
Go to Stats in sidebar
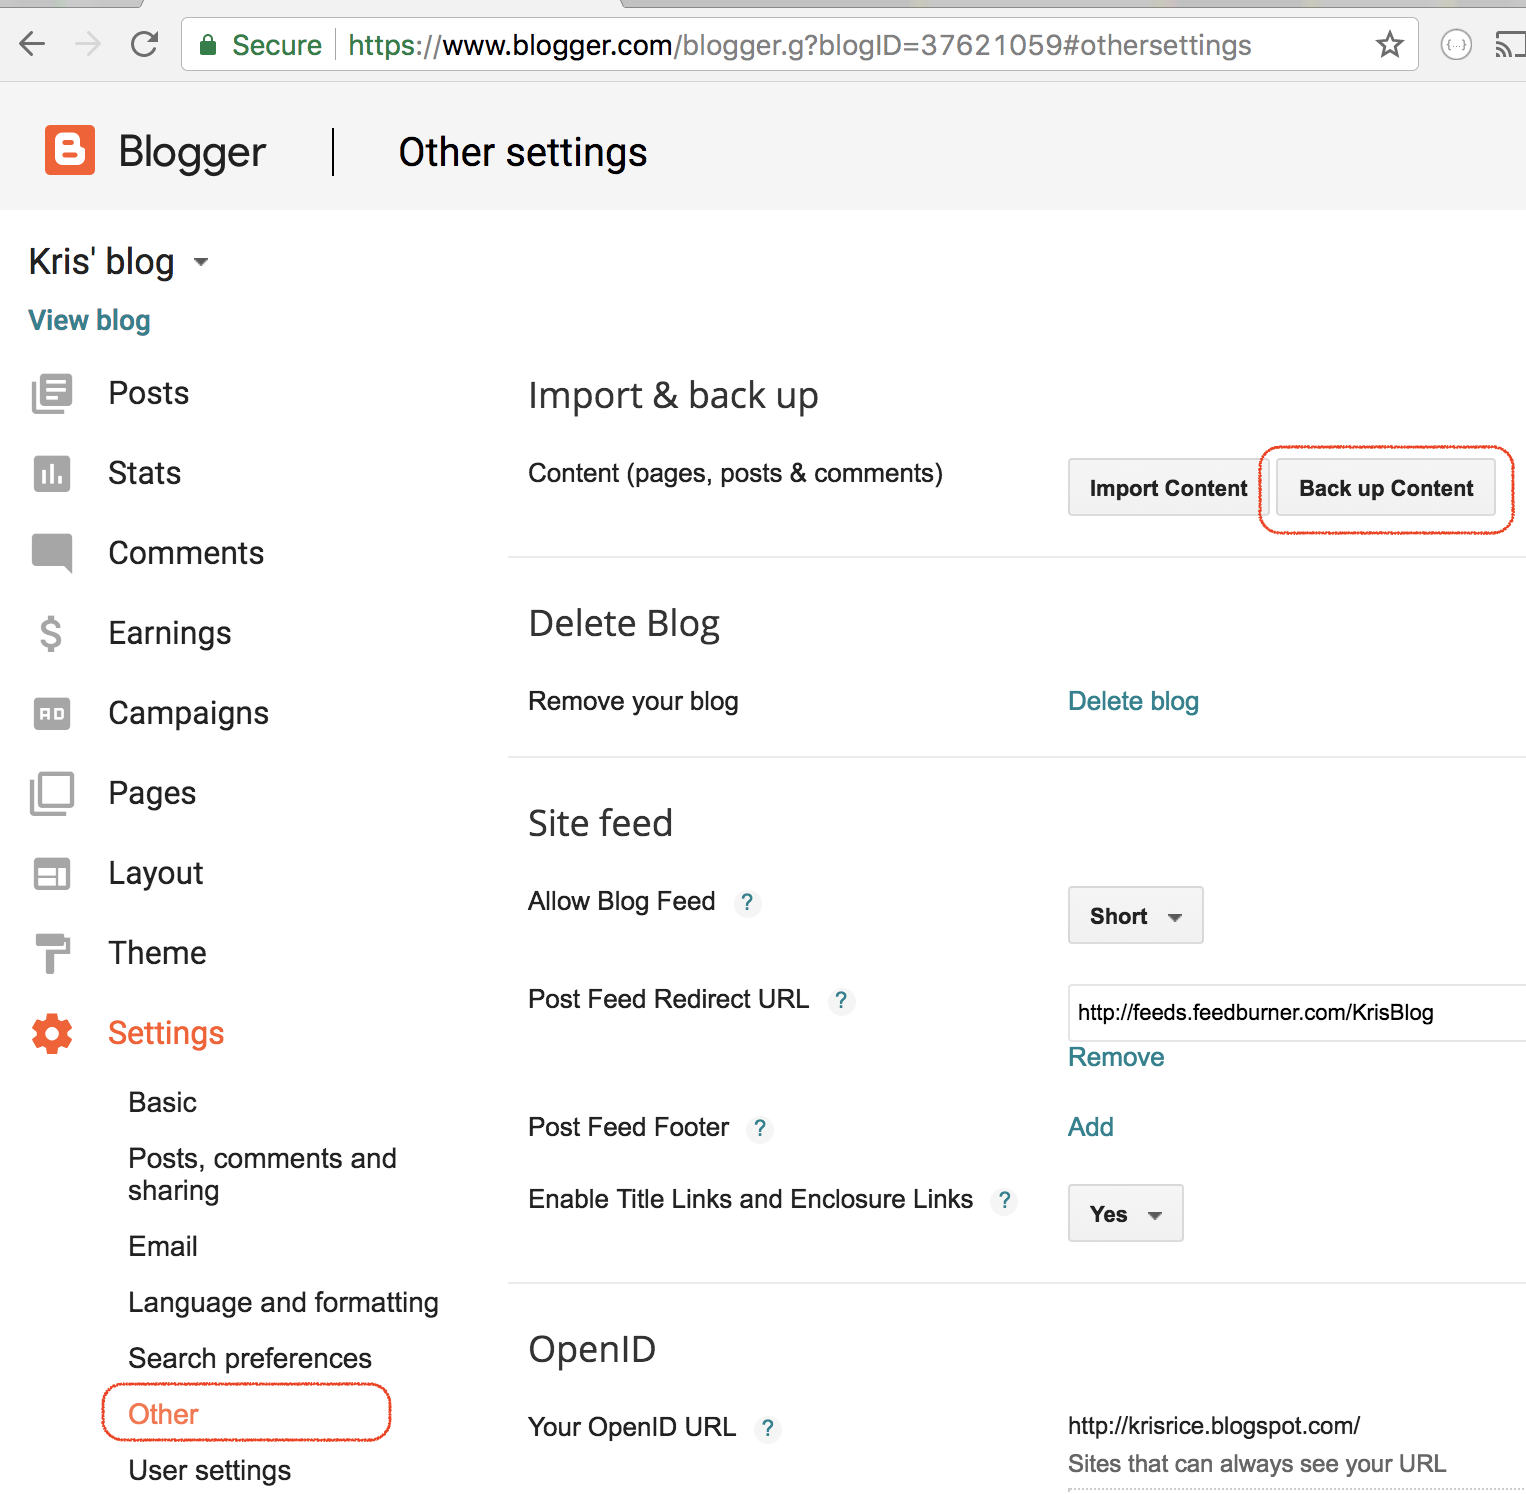144,473
